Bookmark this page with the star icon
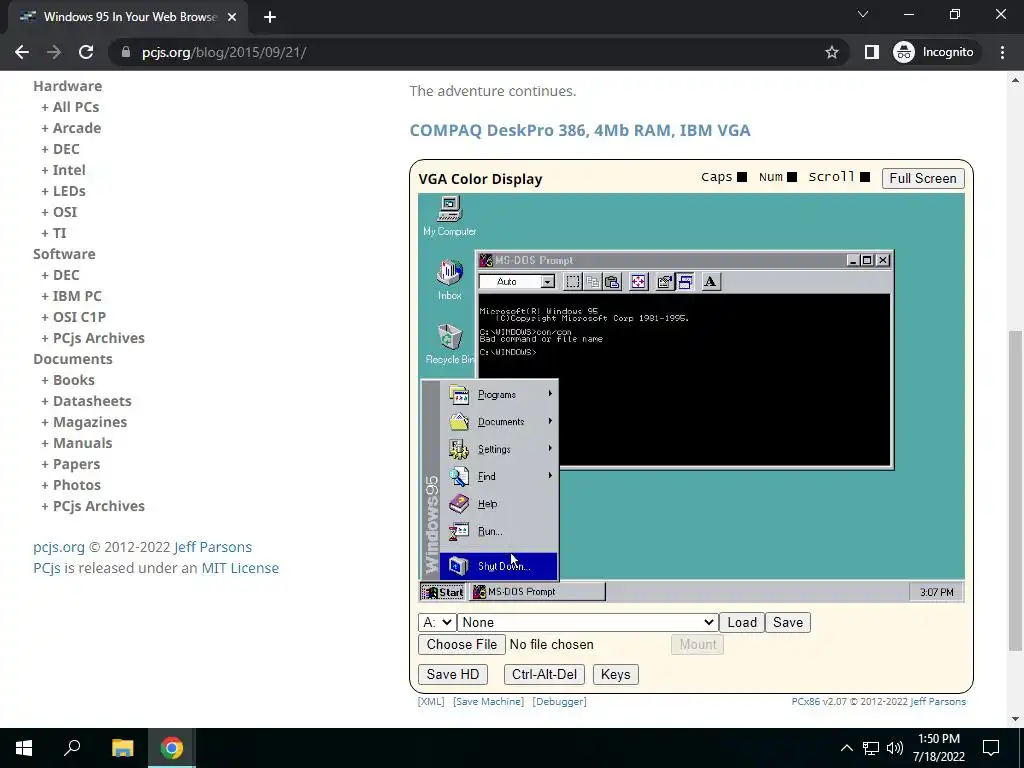 (x=831, y=52)
